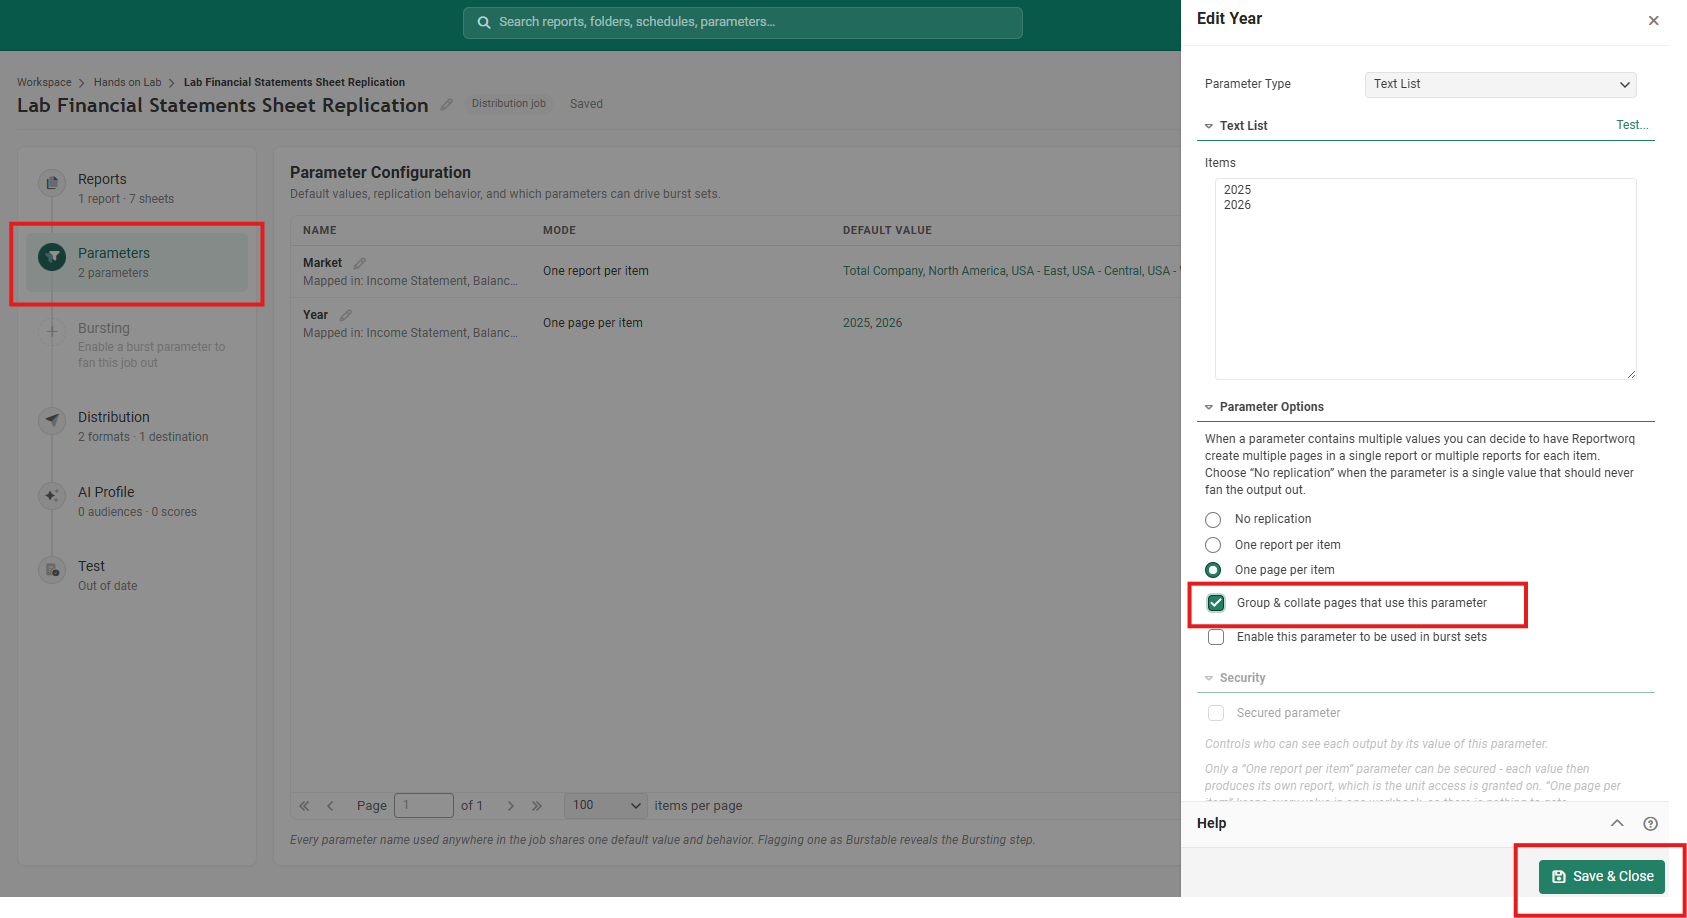Collapse the Text List section

pyautogui.click(x=1209, y=126)
